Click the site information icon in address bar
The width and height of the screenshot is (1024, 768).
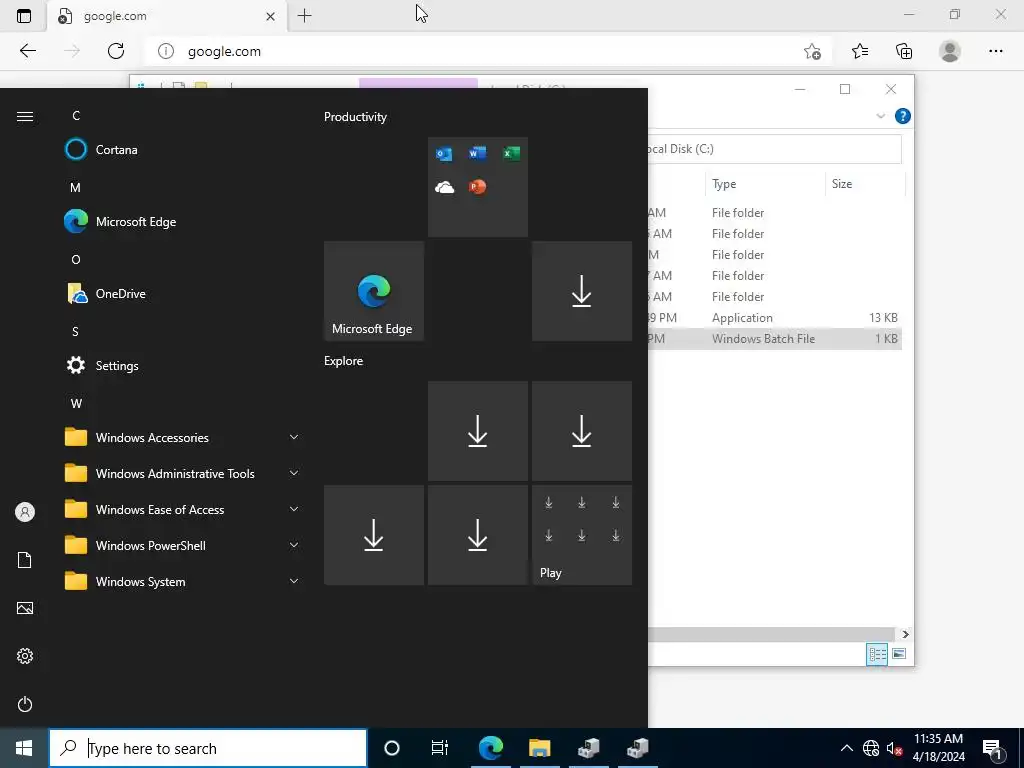point(166,51)
